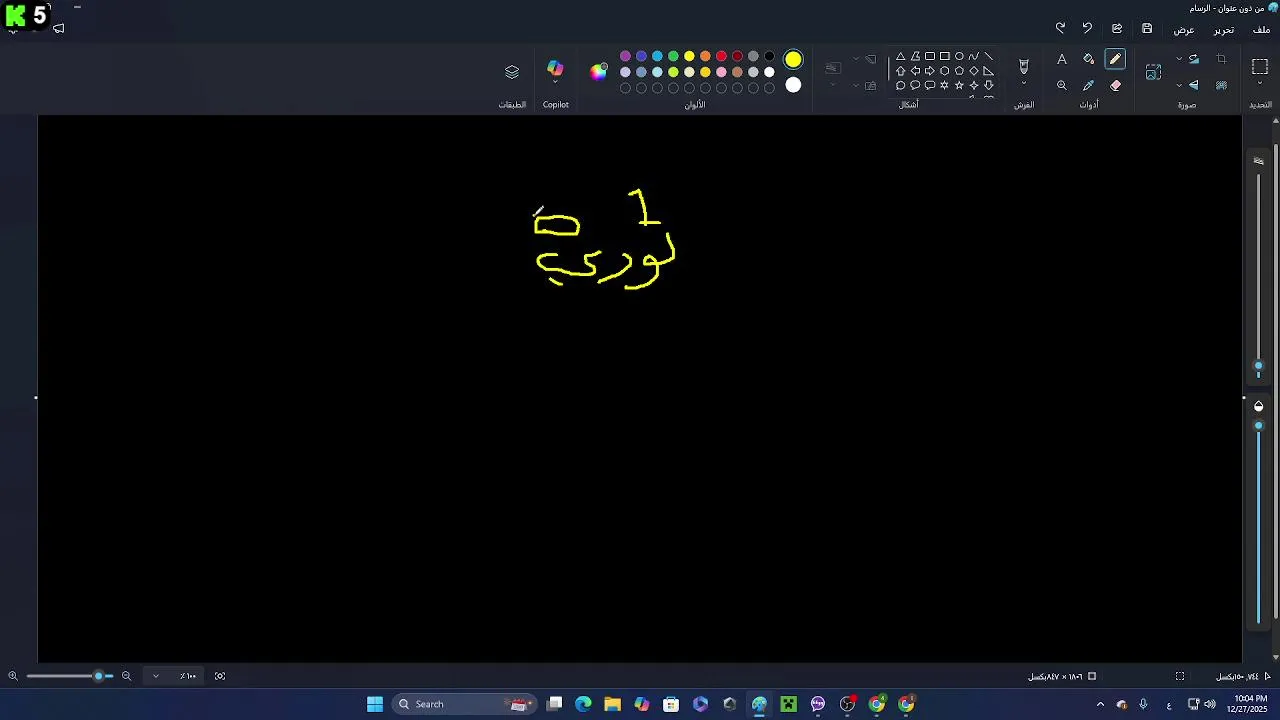Expand the shape outline dropdown

tap(856, 59)
